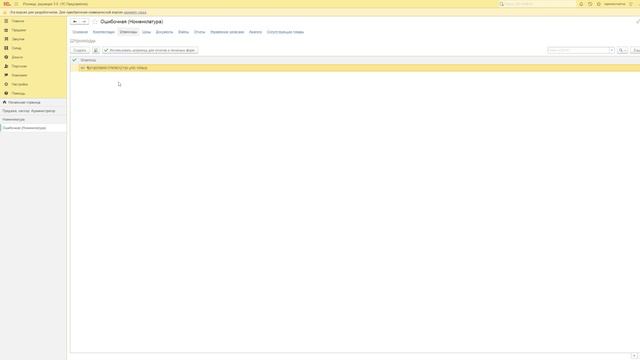The height and width of the screenshot is (360, 640).
Task: Open the Деньги section in the sidebar
Action: 17,57
